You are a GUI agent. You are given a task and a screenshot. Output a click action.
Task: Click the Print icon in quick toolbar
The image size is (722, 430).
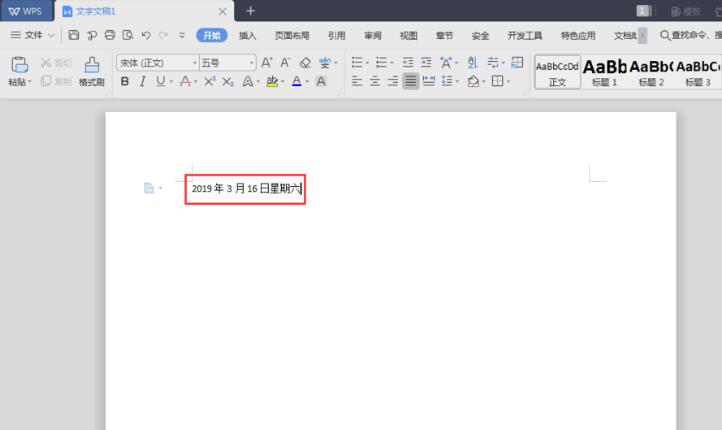point(110,35)
